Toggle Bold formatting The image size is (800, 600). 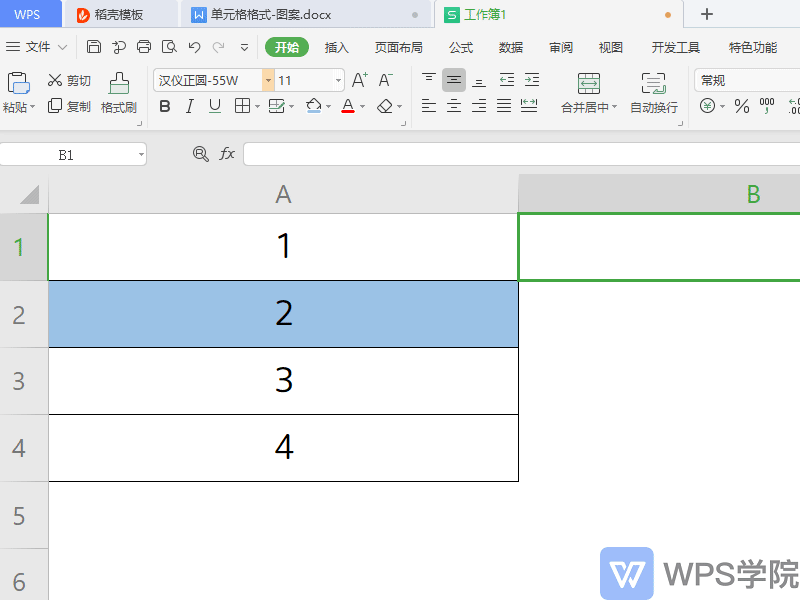[165, 106]
